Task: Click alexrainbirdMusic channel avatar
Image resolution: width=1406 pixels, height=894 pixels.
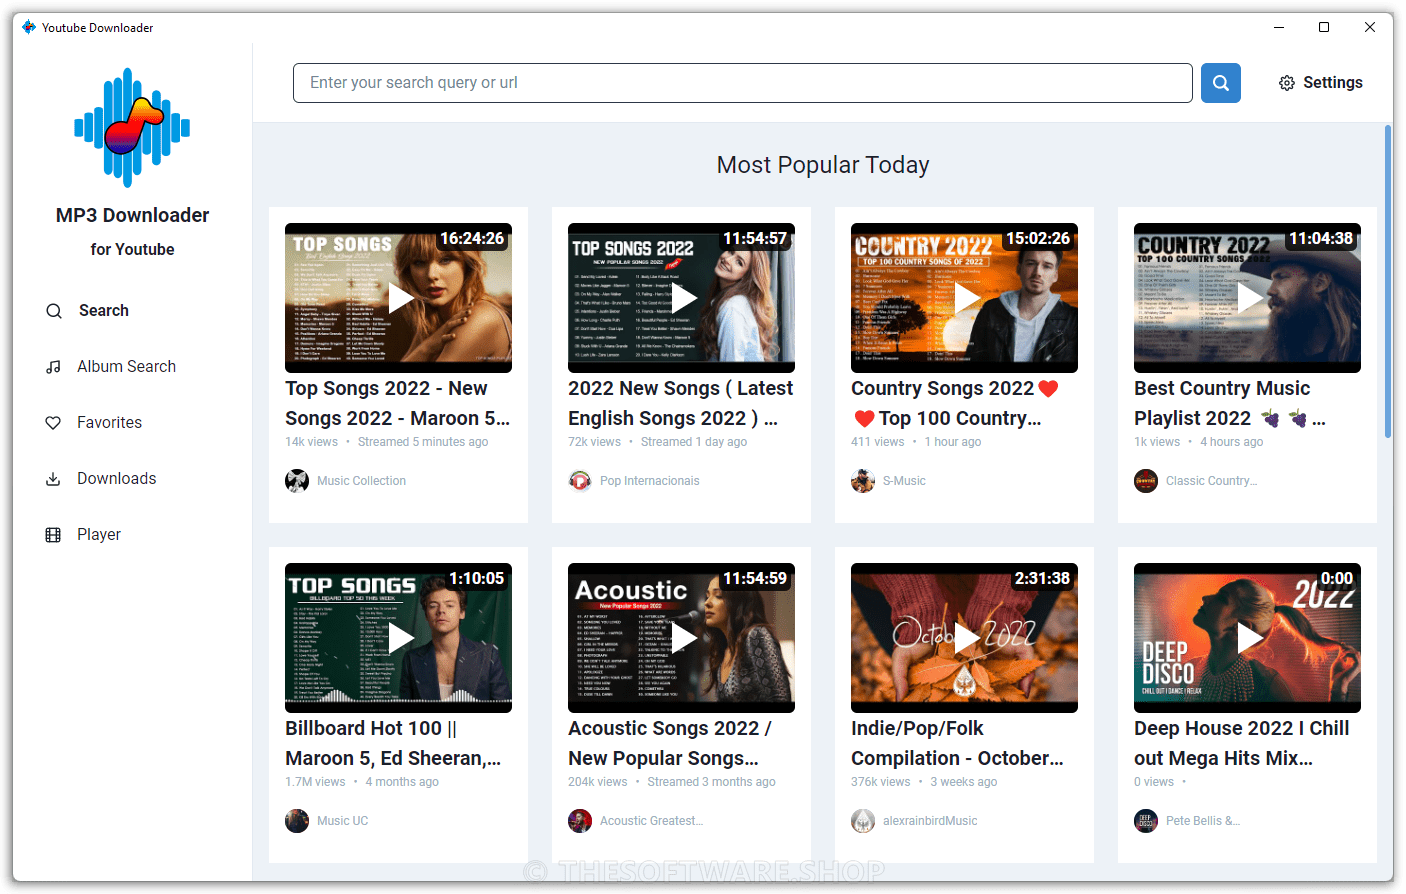Action: click(x=863, y=821)
